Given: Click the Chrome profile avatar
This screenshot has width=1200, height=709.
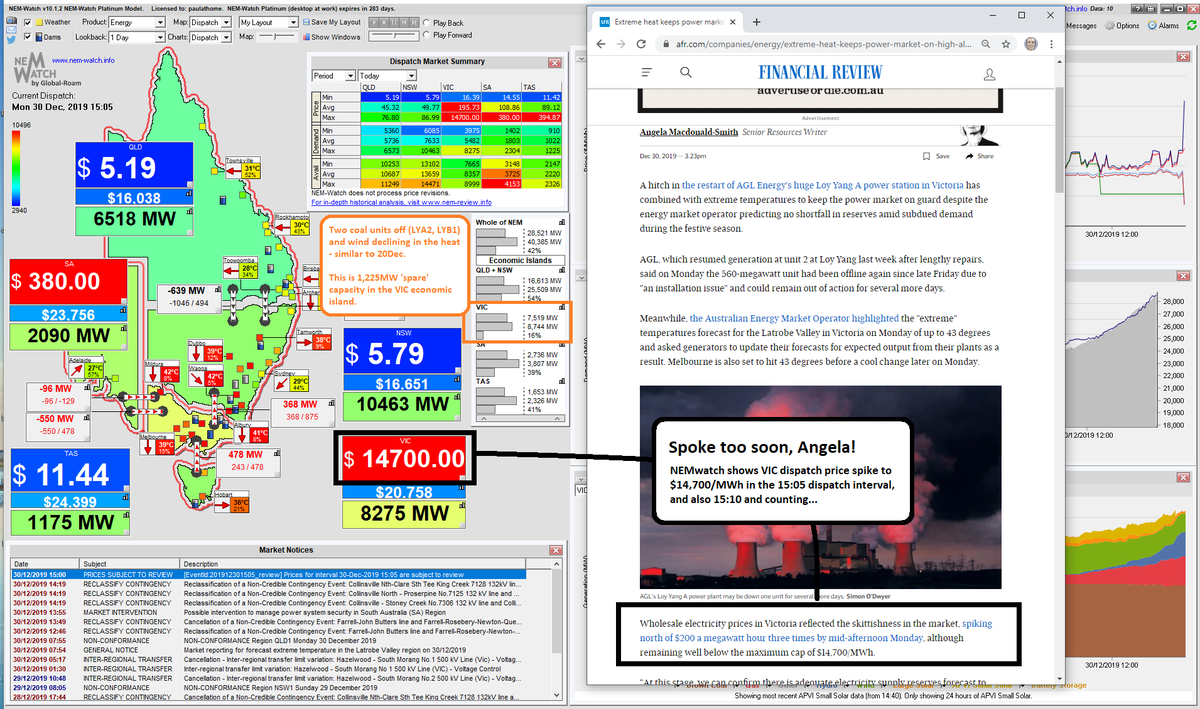Looking at the screenshot, I should click(1031, 44).
